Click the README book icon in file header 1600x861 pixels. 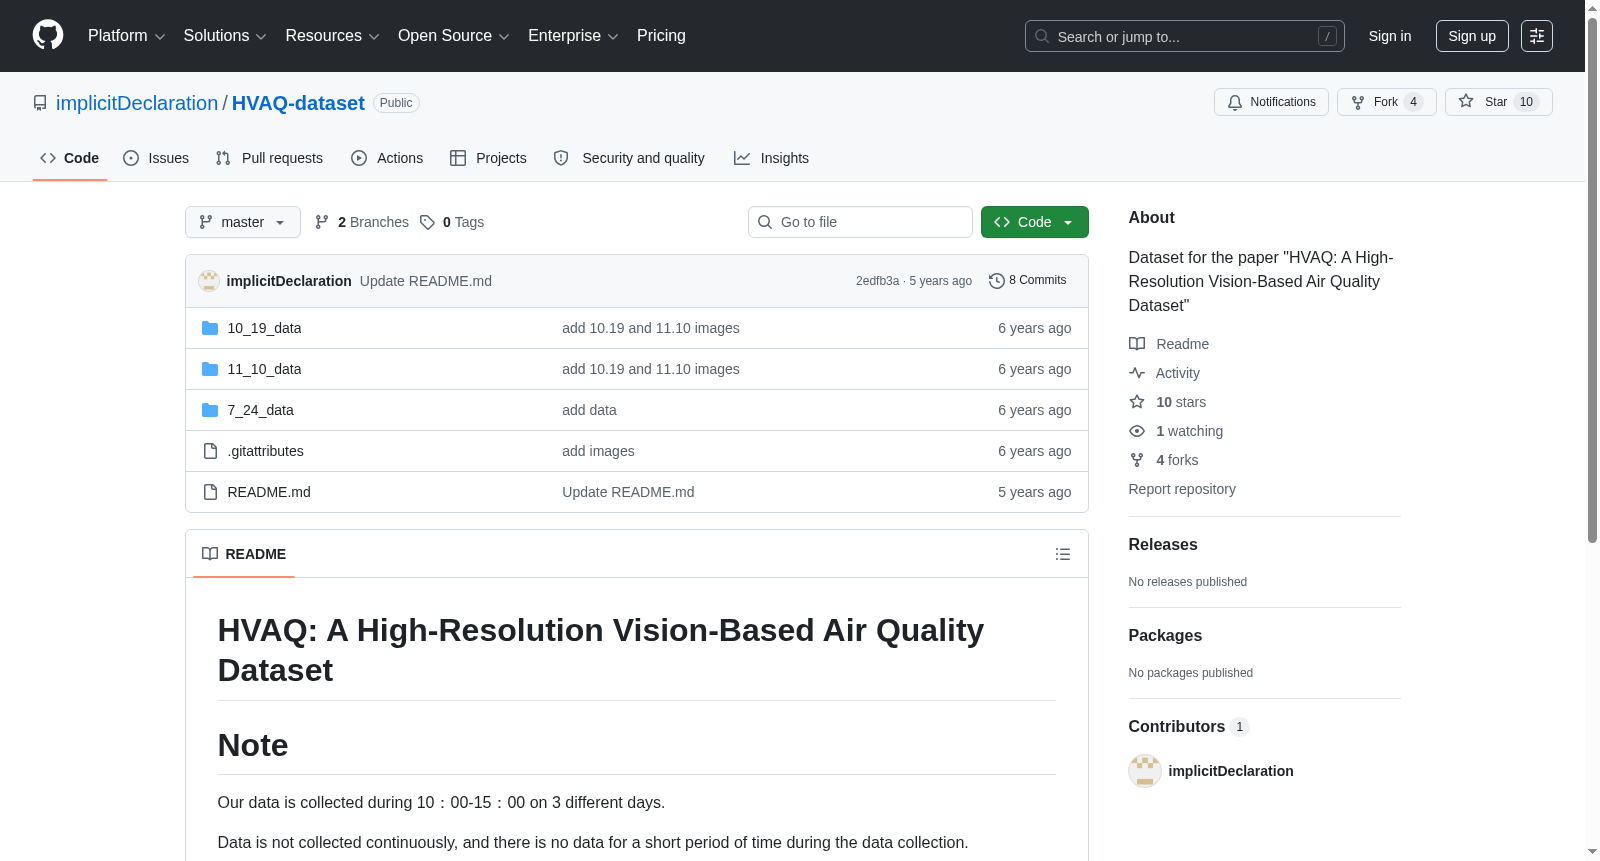coord(210,554)
